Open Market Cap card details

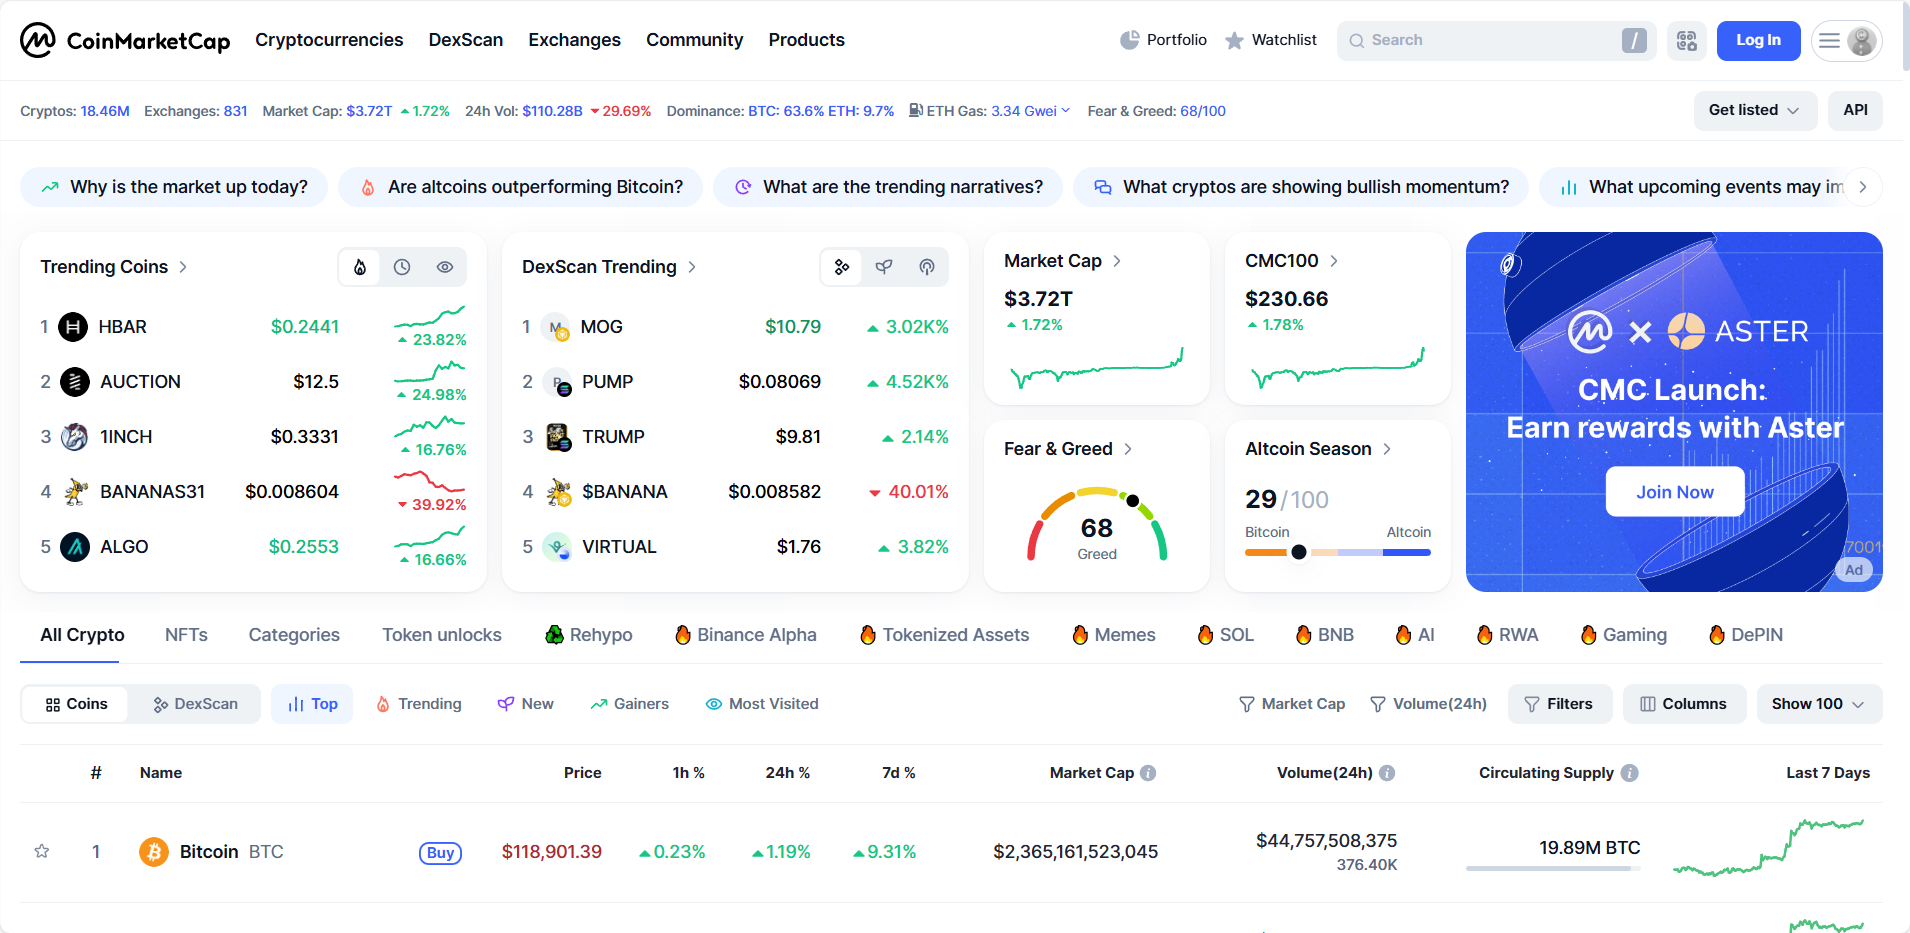(1063, 261)
